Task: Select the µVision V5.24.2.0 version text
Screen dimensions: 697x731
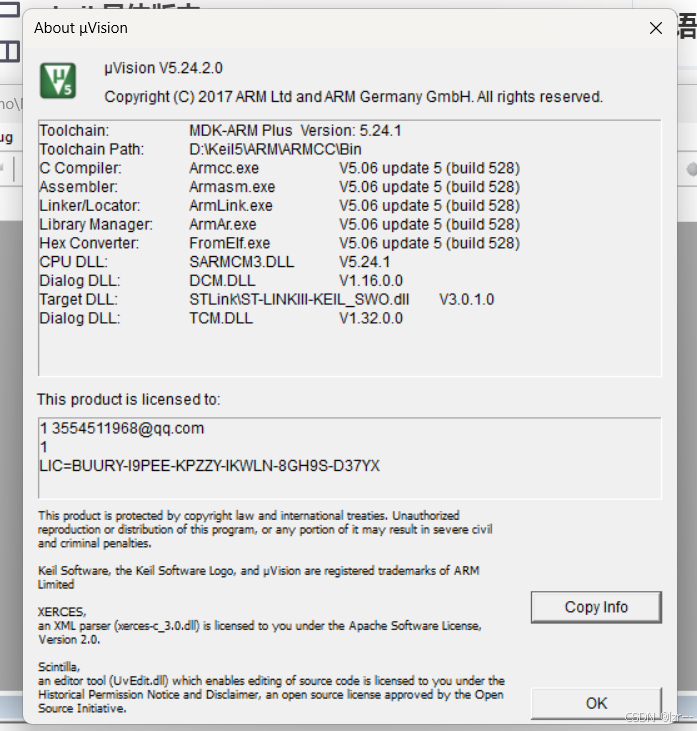Action: click(x=163, y=68)
